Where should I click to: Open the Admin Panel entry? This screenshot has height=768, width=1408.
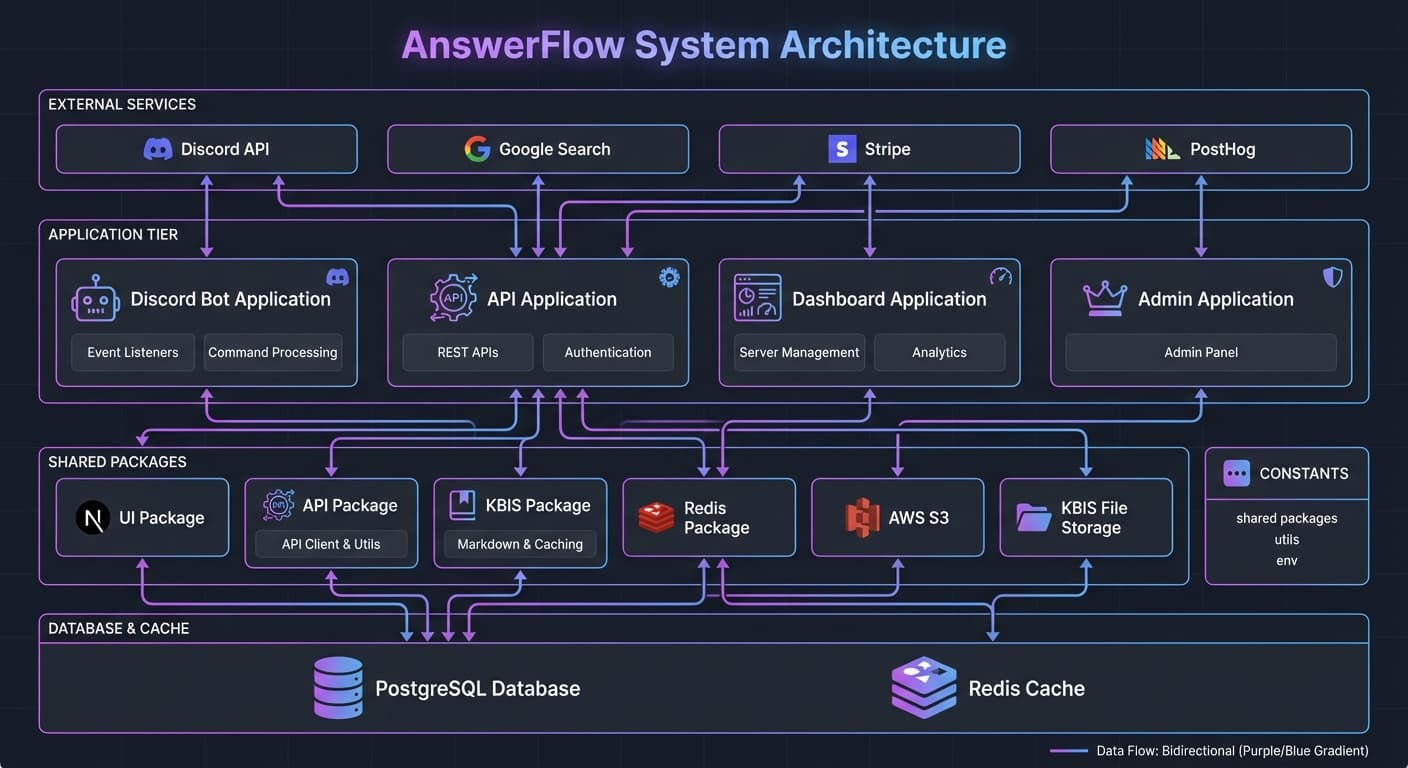pyautogui.click(x=1200, y=352)
